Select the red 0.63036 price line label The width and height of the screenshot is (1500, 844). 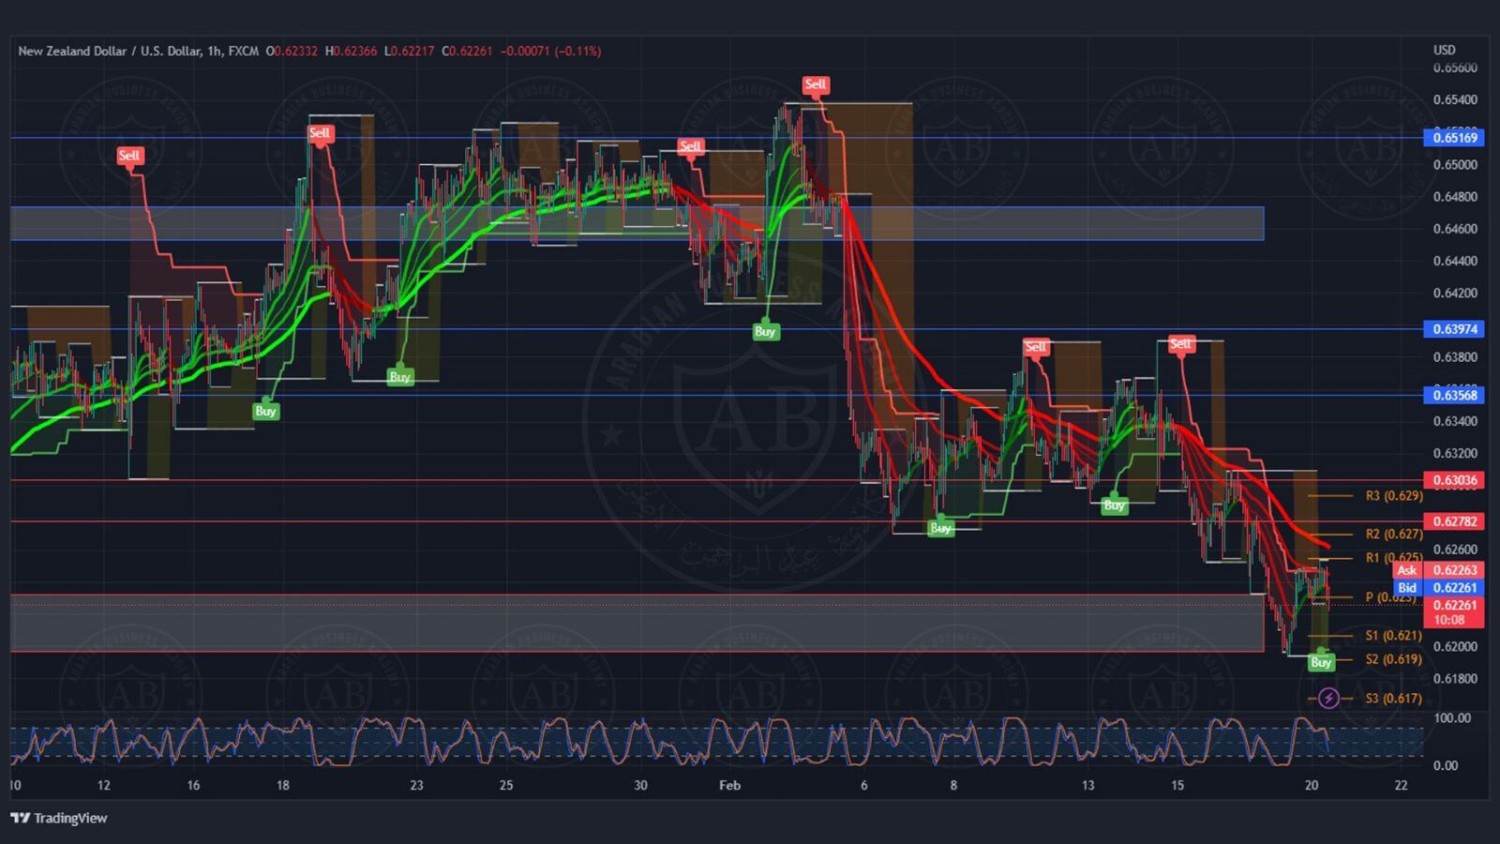click(x=1454, y=480)
